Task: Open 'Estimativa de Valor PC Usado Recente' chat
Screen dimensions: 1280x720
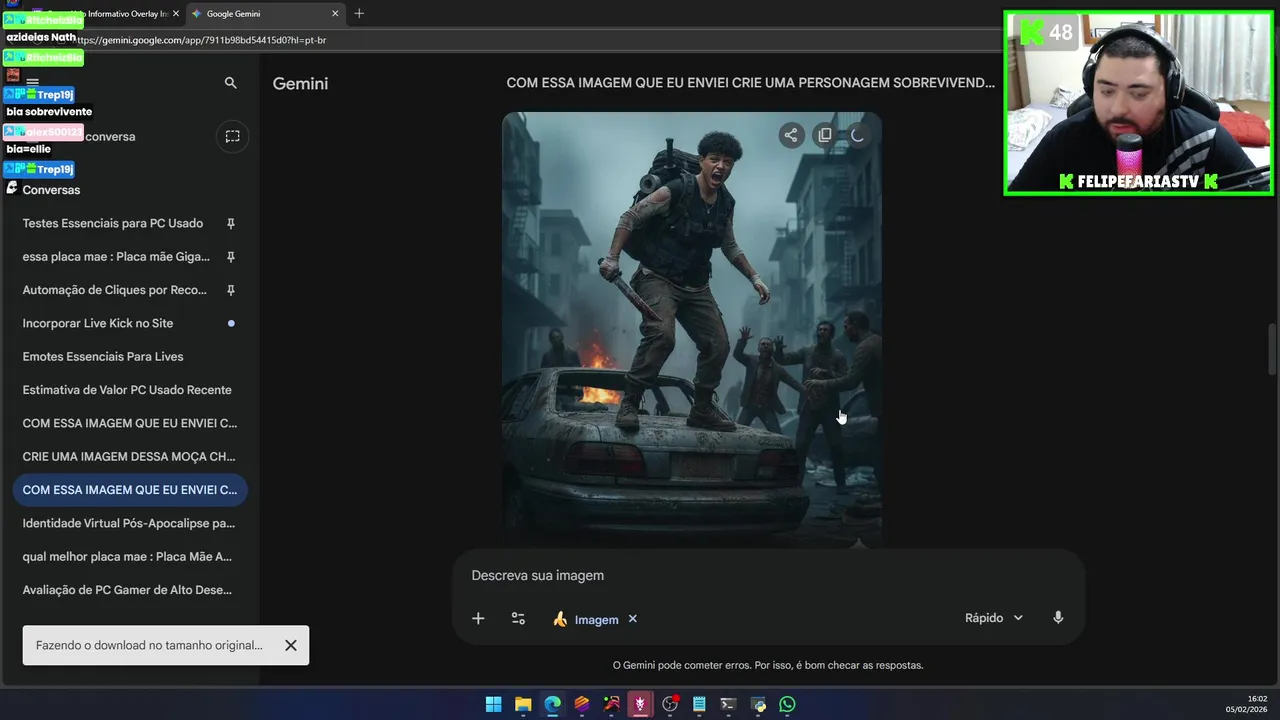Action: click(130, 390)
